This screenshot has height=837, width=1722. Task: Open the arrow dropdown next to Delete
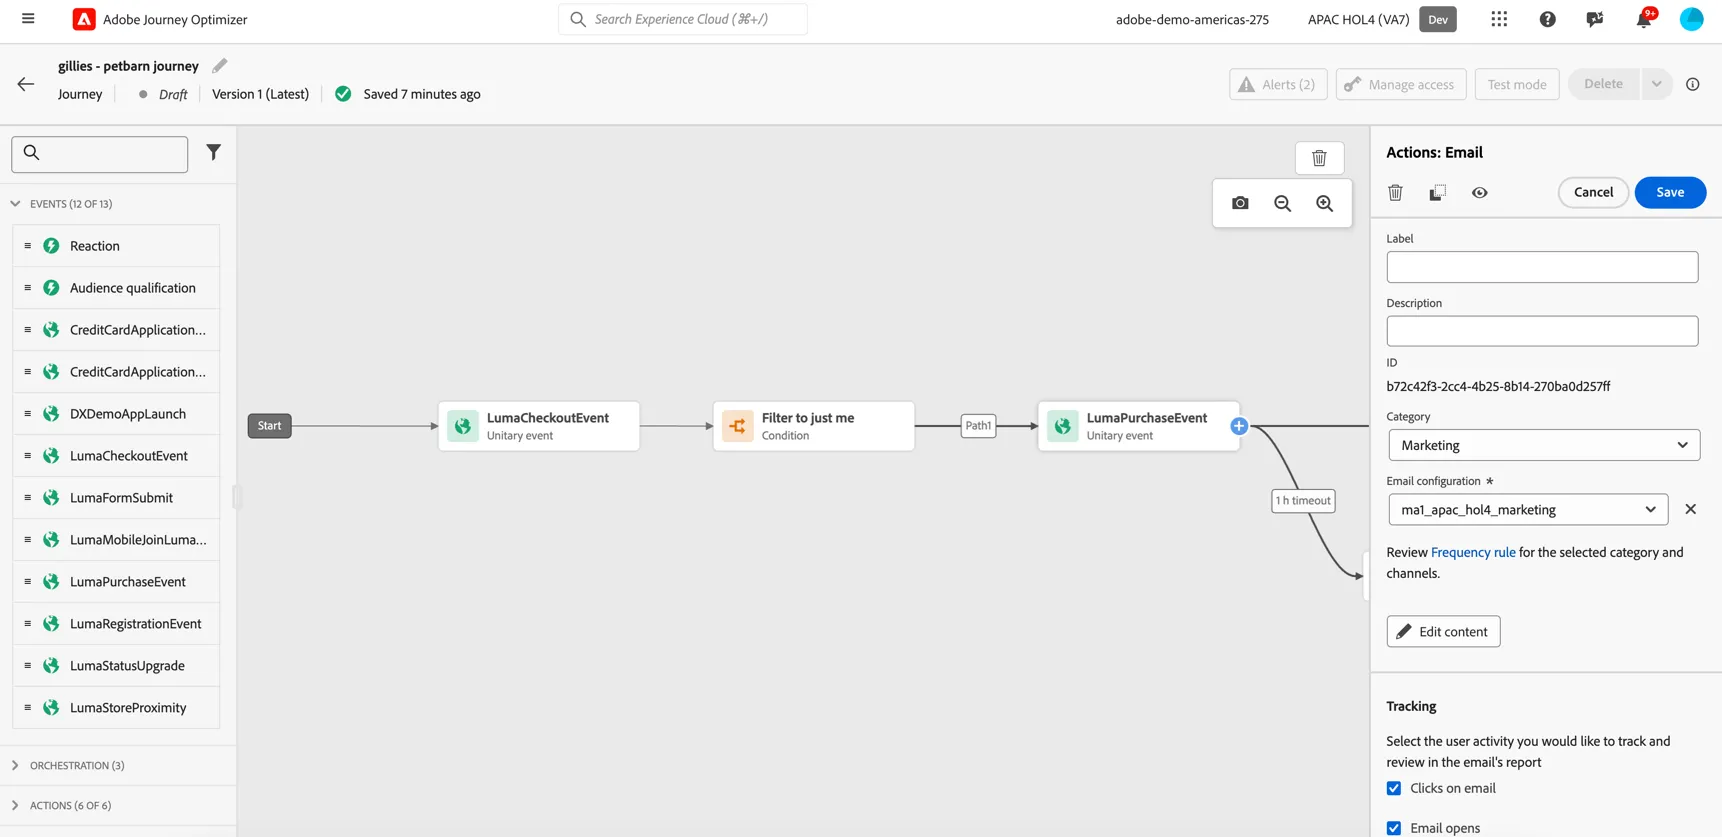tap(1656, 84)
